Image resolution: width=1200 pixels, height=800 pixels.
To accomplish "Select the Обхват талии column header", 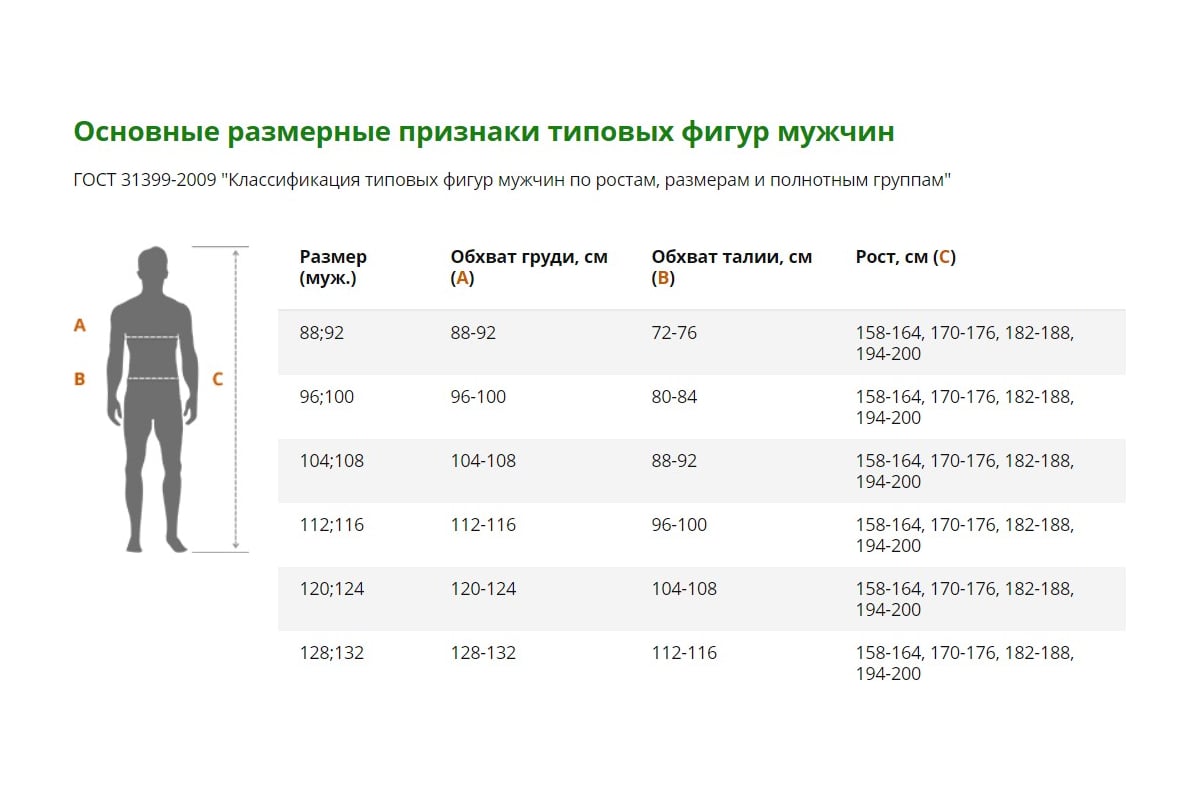I will coord(731,267).
